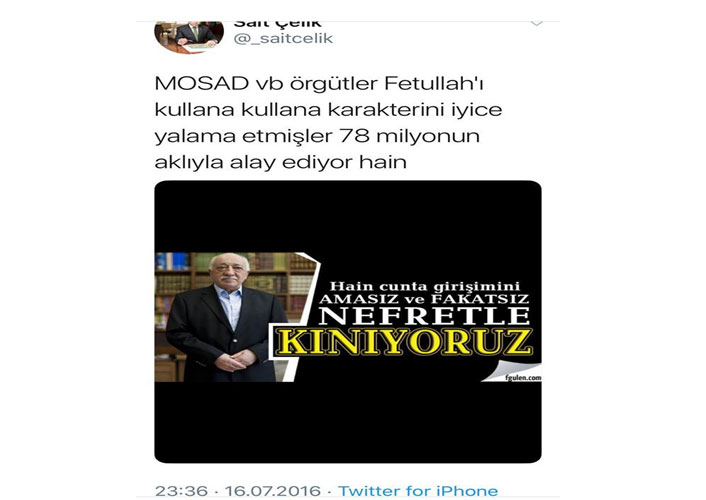Click the 16.07.2016 tweet date

point(273,491)
